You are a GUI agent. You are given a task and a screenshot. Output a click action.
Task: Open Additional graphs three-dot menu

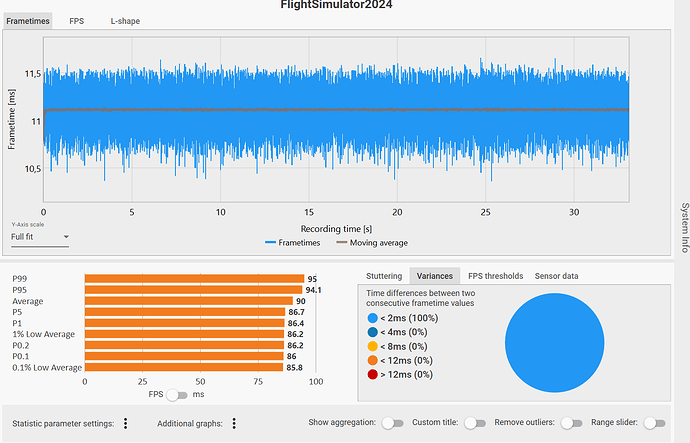pyautogui.click(x=232, y=424)
